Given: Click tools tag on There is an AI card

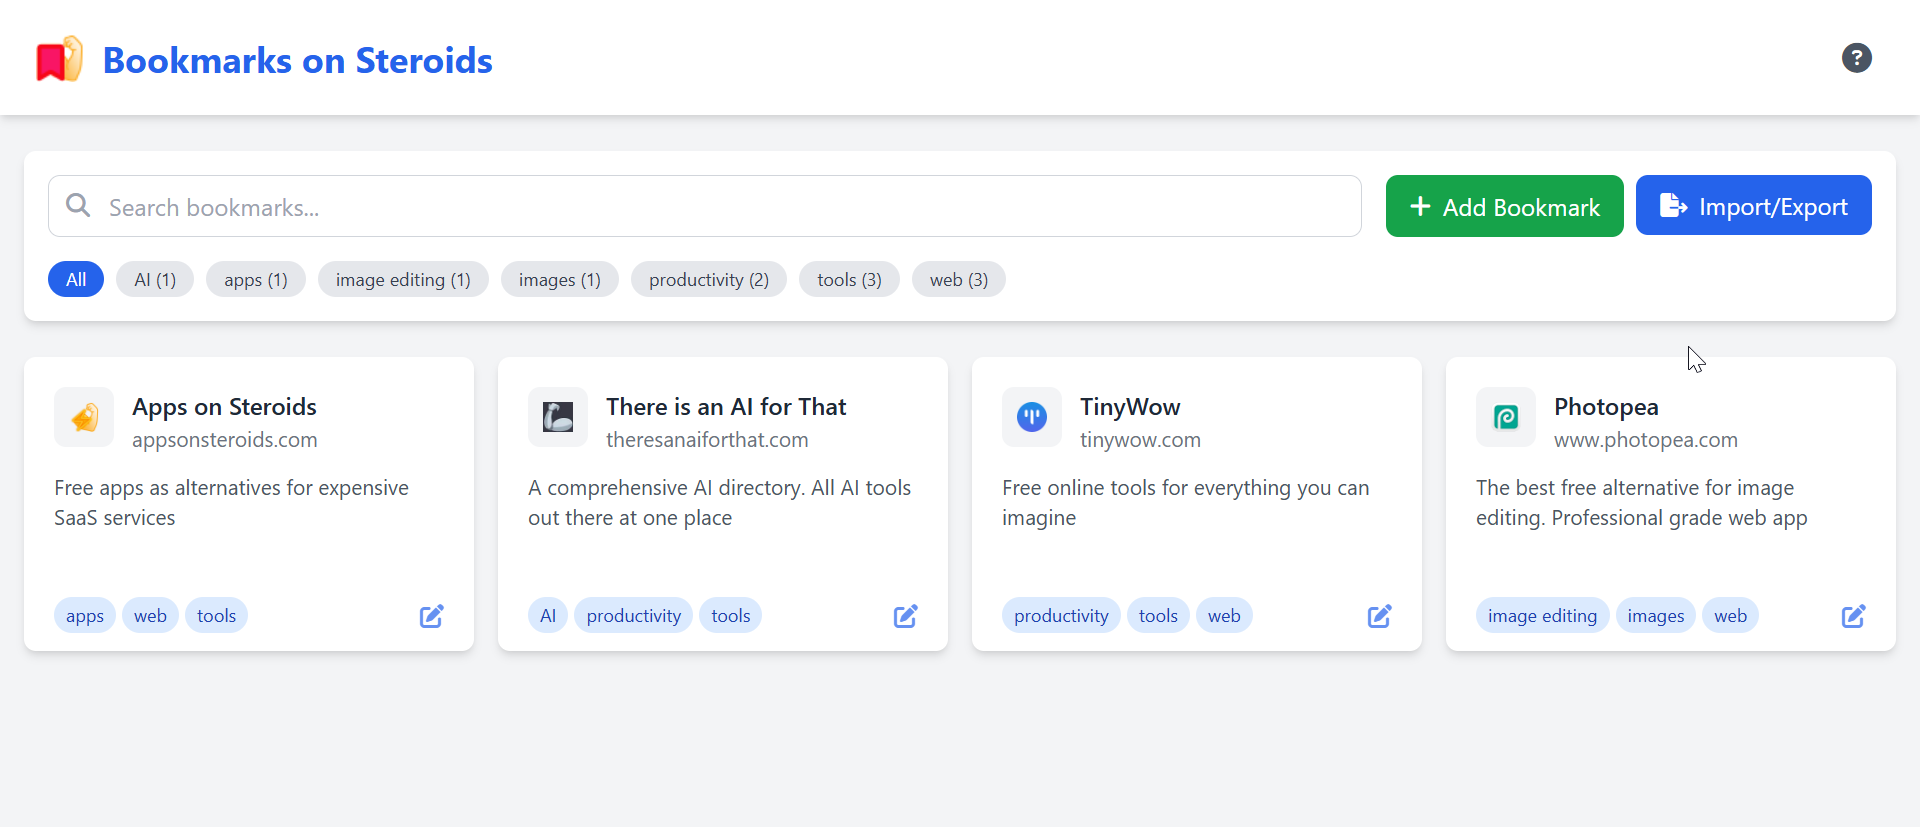Looking at the screenshot, I should point(730,616).
